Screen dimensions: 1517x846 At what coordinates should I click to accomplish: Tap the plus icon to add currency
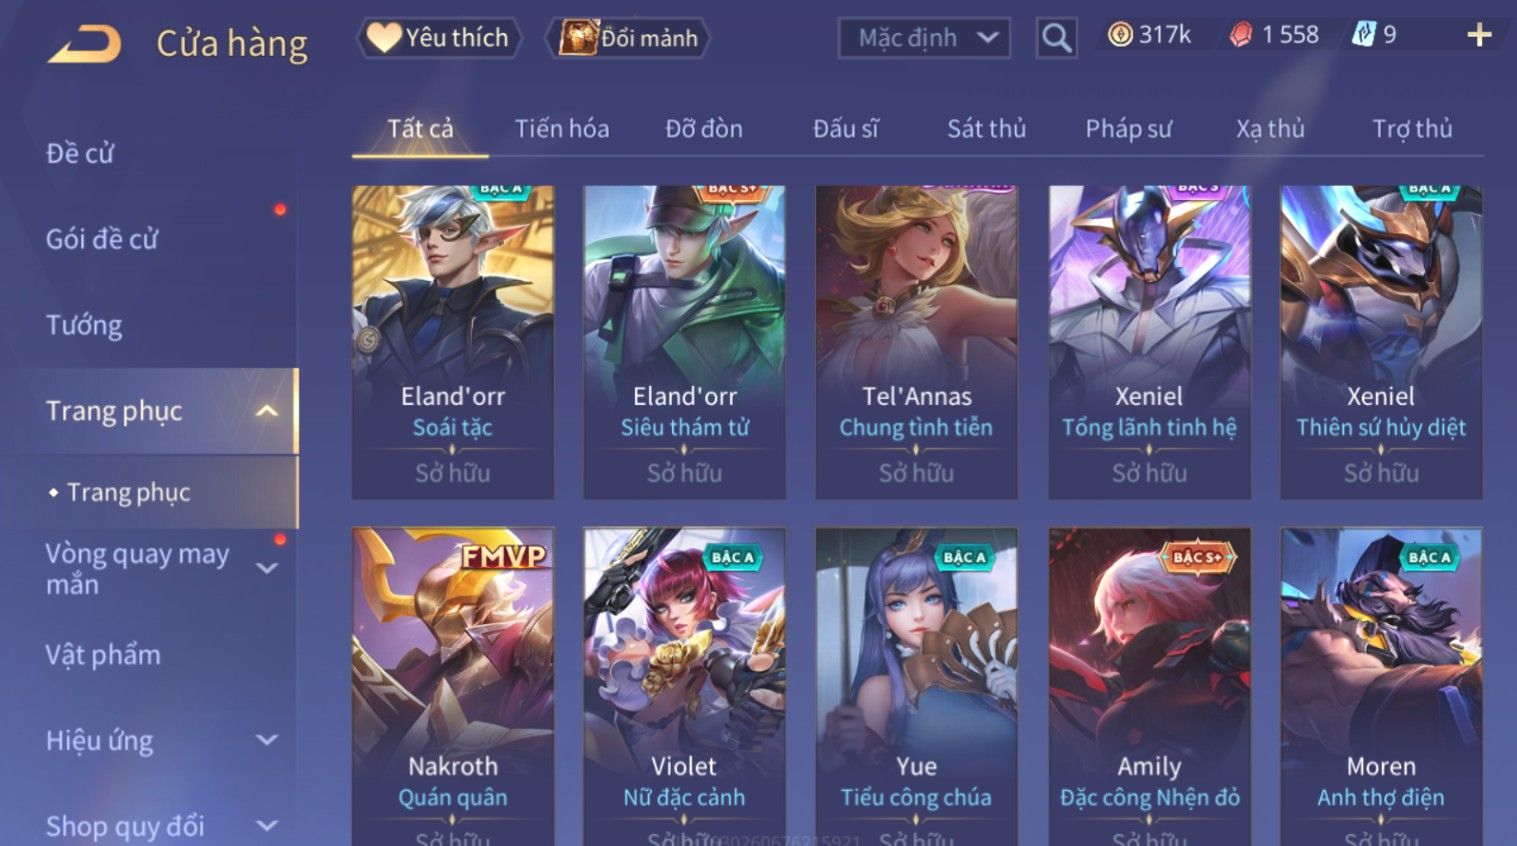pyautogui.click(x=1479, y=35)
